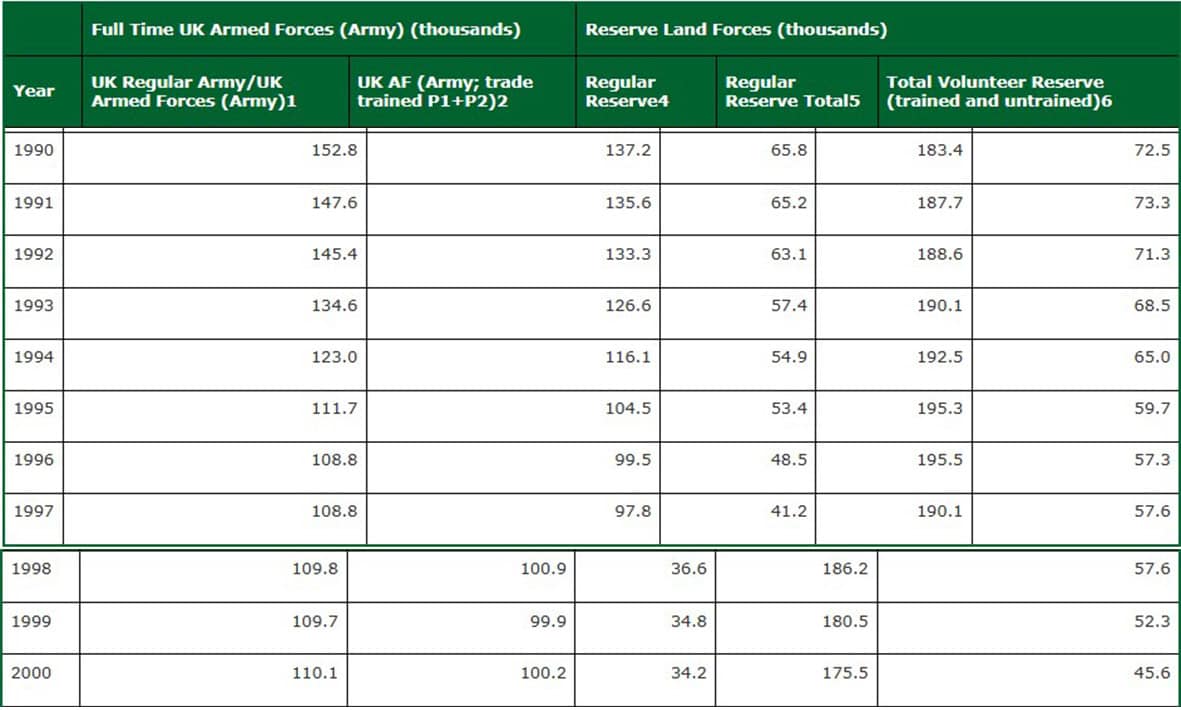The image size is (1181, 710).
Task: Click the value "65.0"
Action: [x=1152, y=356]
